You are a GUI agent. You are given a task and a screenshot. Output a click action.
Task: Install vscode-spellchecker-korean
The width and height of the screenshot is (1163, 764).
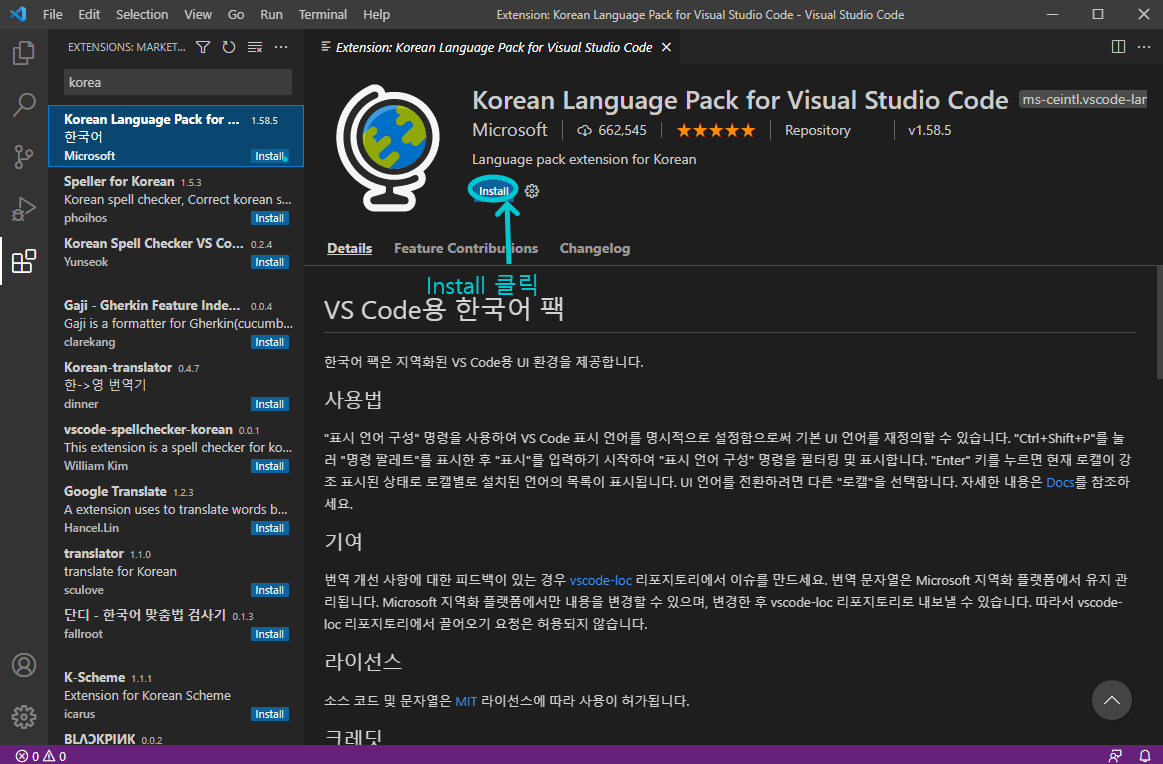pyautogui.click(x=269, y=466)
